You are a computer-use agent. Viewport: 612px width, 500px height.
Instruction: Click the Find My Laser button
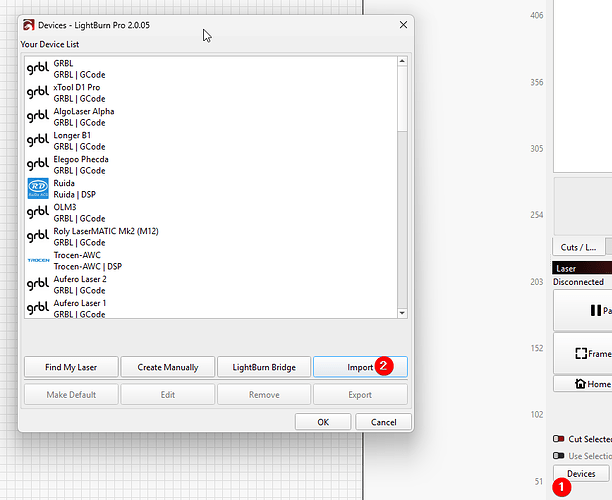[69, 367]
